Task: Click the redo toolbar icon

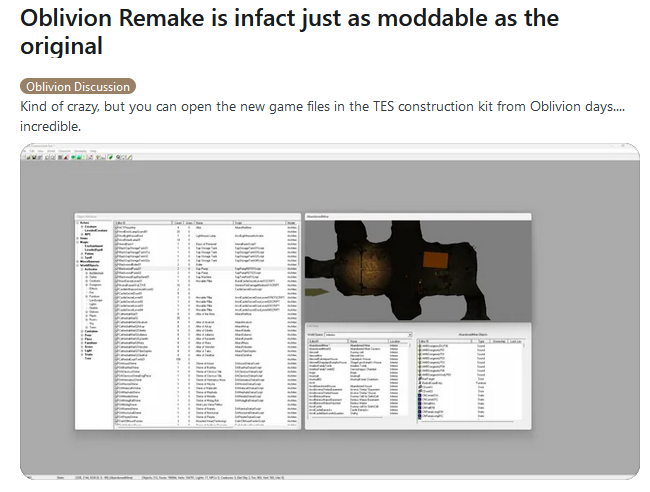Action: point(53,157)
